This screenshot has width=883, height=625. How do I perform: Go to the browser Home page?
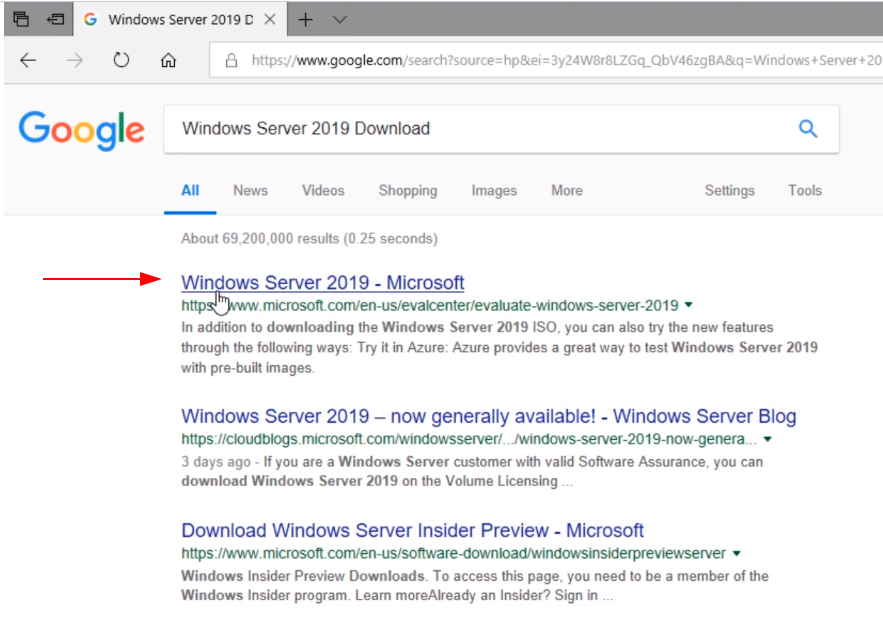(168, 61)
